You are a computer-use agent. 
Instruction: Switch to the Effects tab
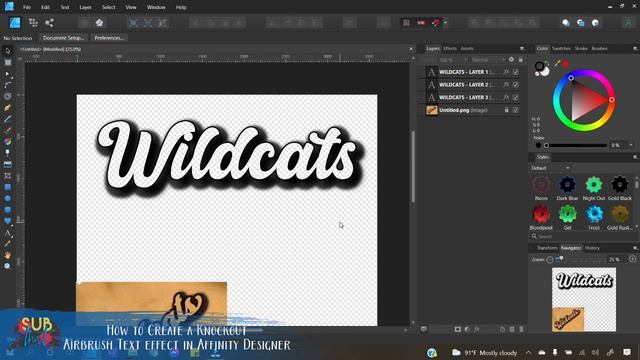pos(450,49)
